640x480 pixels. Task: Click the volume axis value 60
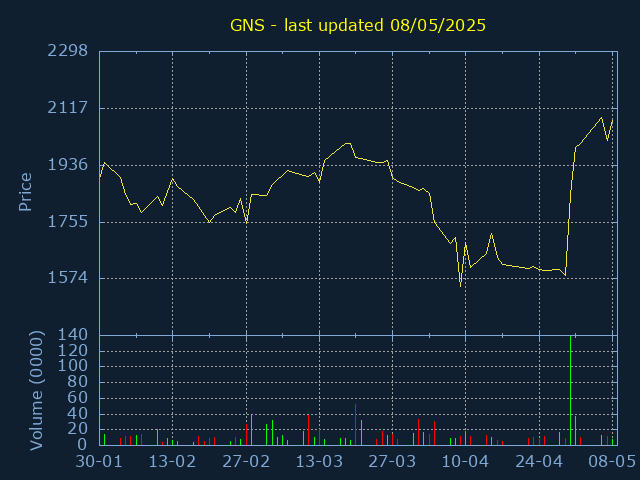(x=78, y=398)
